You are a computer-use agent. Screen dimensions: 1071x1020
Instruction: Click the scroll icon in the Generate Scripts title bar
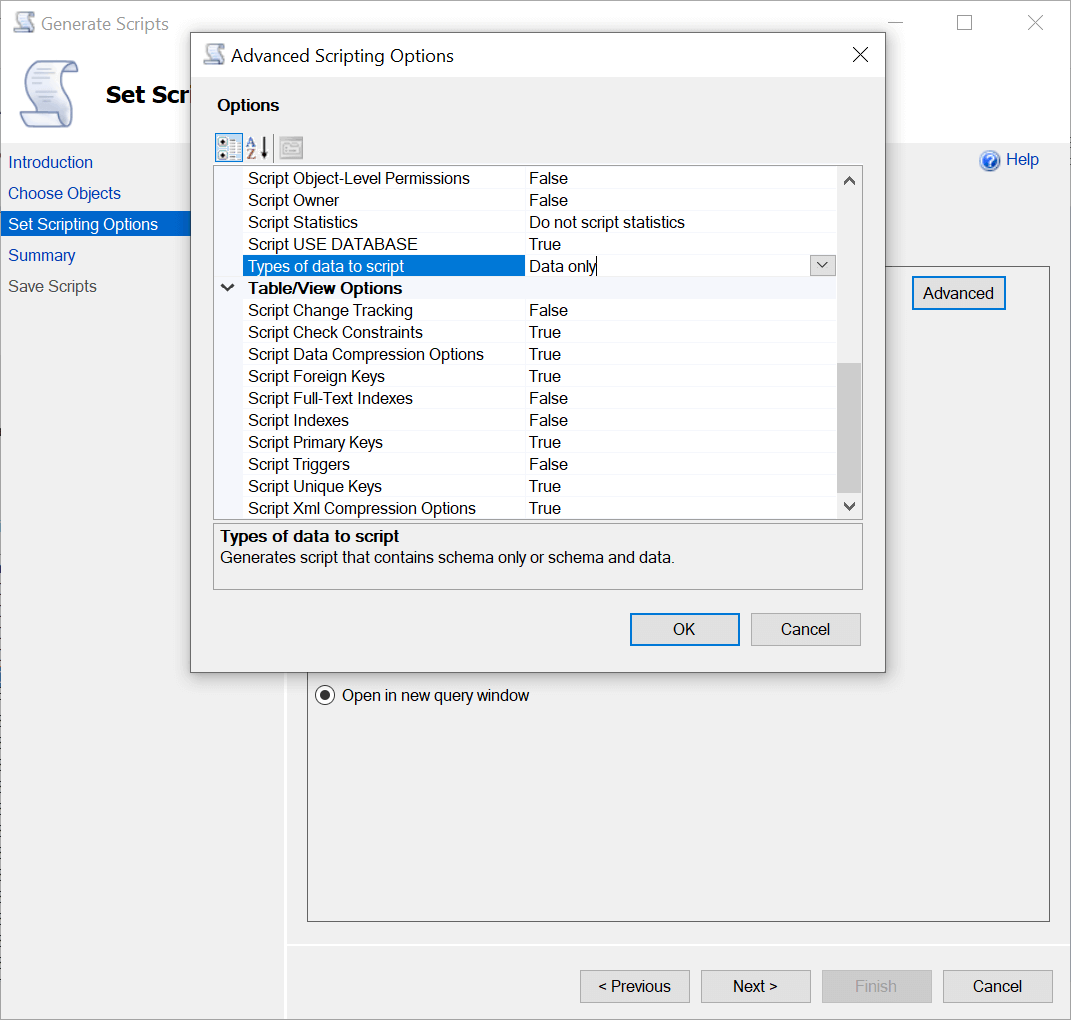point(22,22)
